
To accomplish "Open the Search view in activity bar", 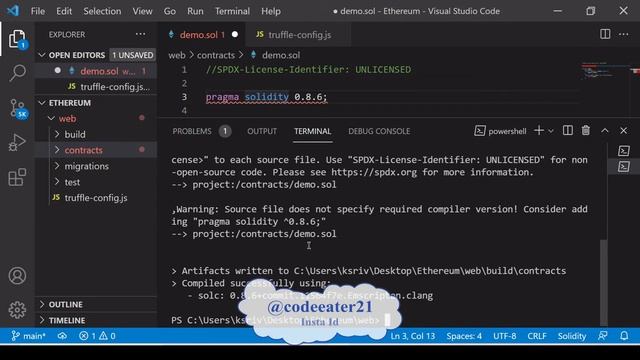I will 17,73.
